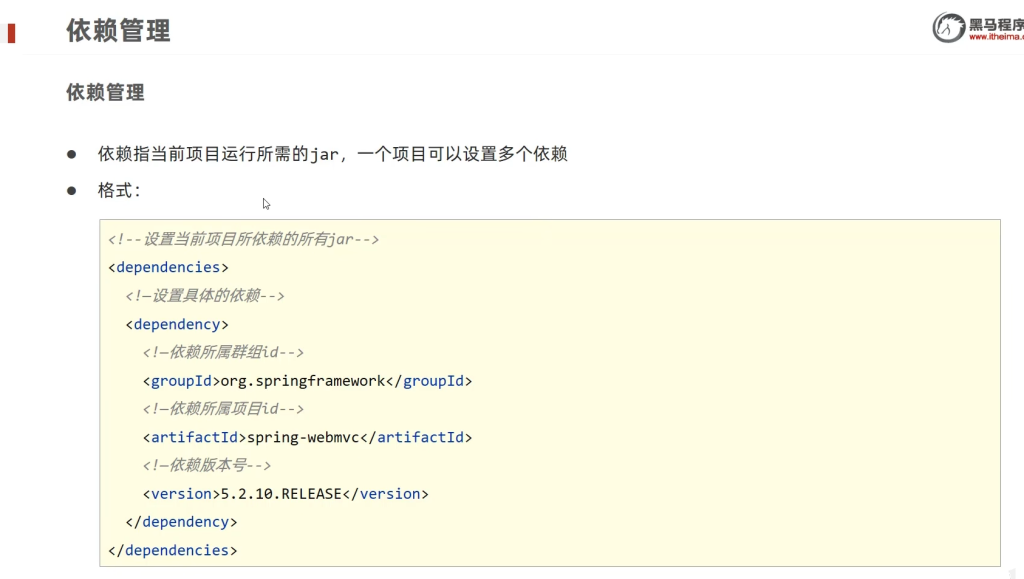Click the smaller 依赖管理 subheading

(105, 93)
